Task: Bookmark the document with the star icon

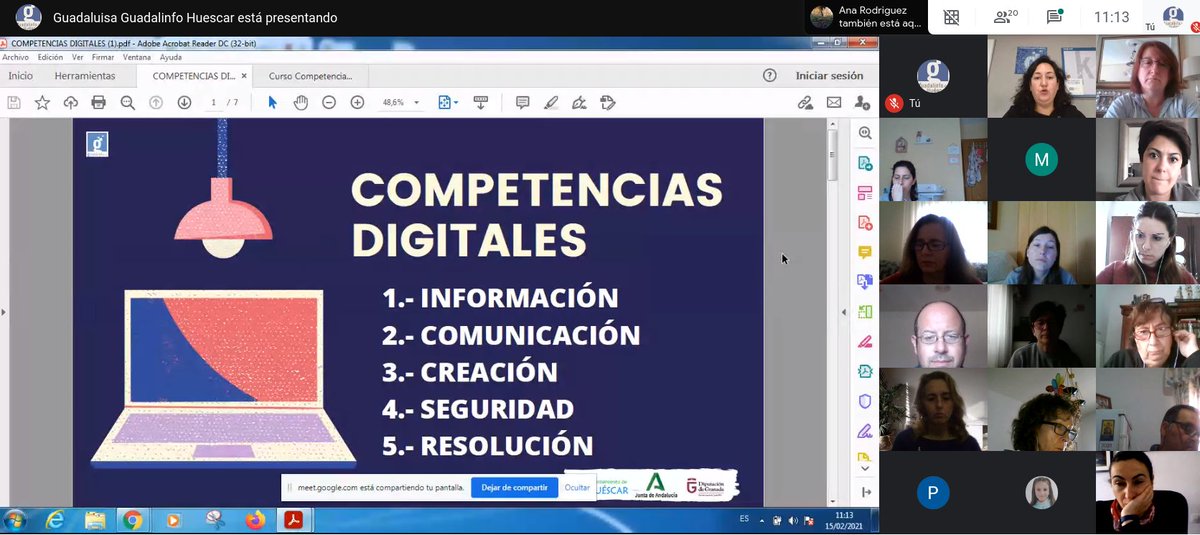Action: tap(42, 102)
